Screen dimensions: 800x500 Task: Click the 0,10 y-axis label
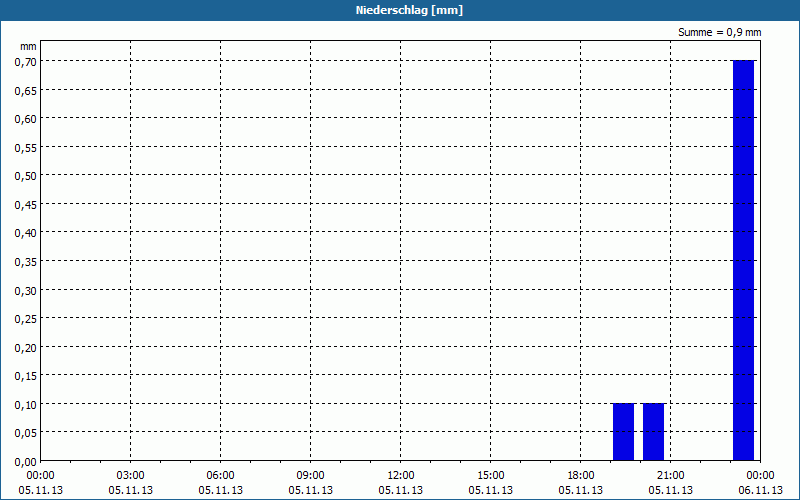tap(26, 405)
